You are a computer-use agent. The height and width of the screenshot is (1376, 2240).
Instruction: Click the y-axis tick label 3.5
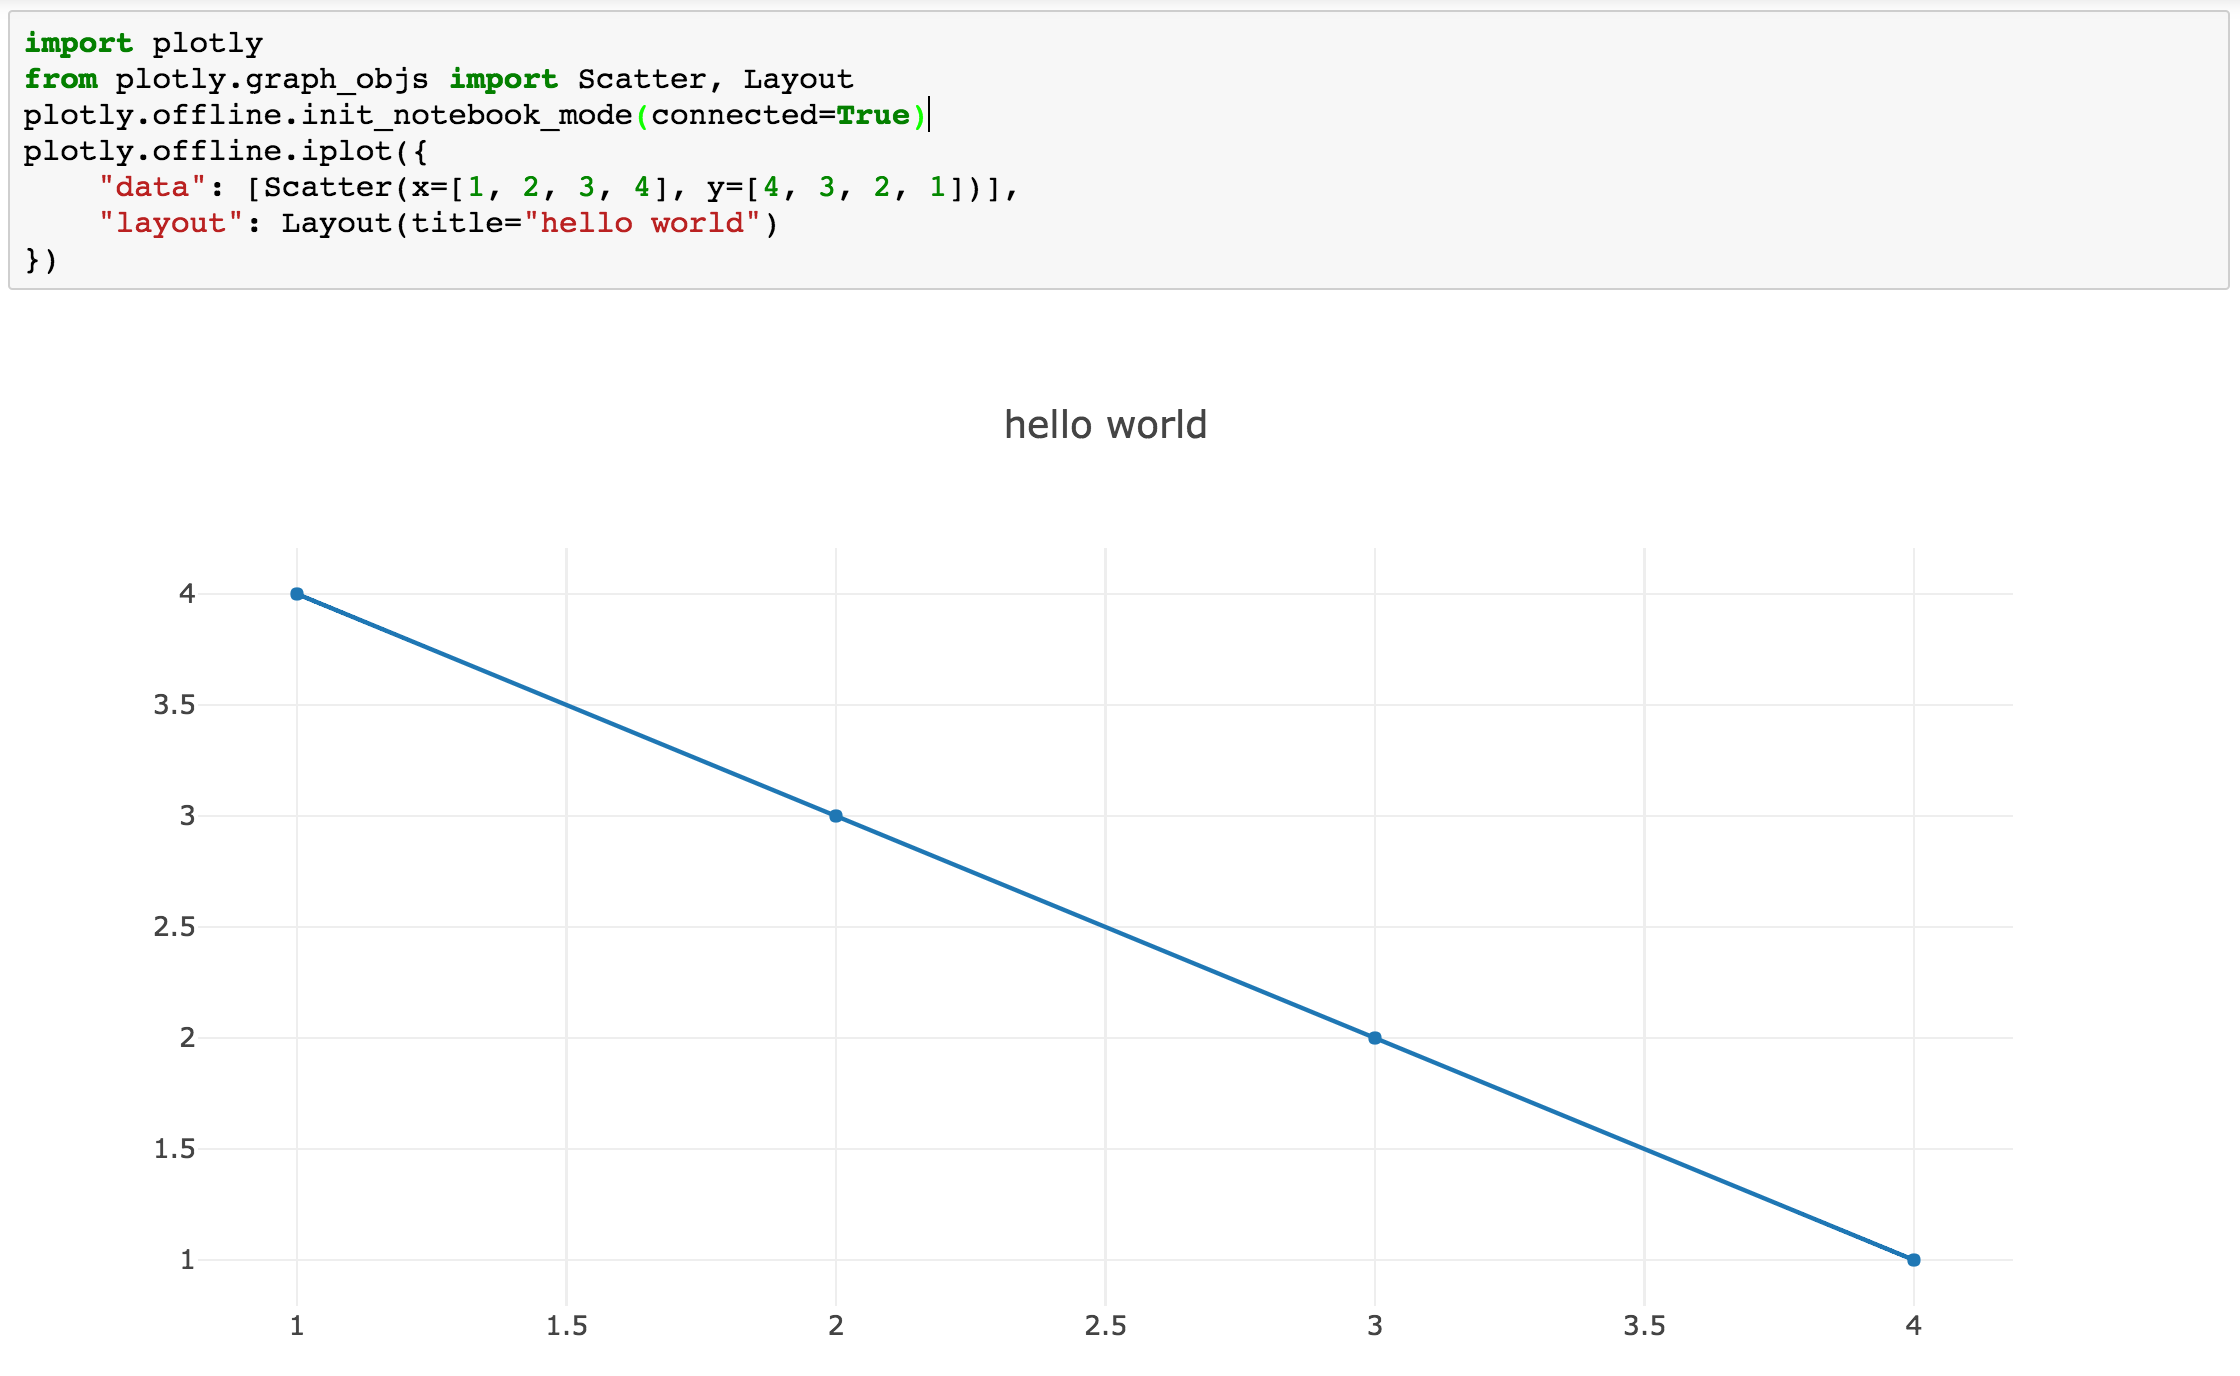[x=174, y=705]
